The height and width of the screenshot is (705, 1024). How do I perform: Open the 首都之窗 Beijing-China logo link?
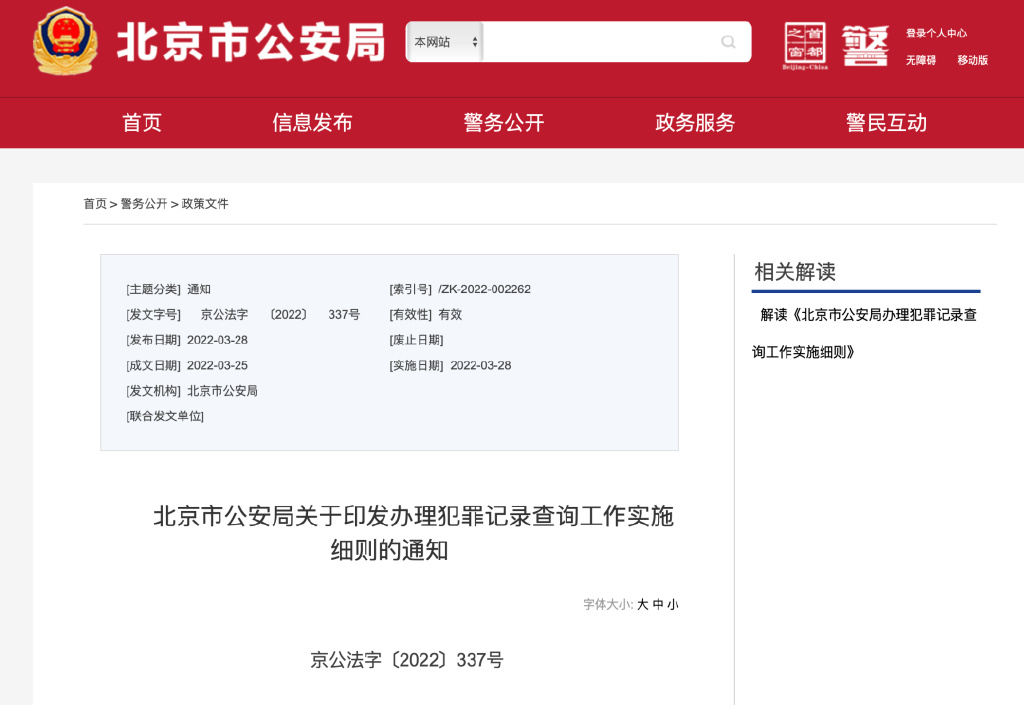coord(807,42)
